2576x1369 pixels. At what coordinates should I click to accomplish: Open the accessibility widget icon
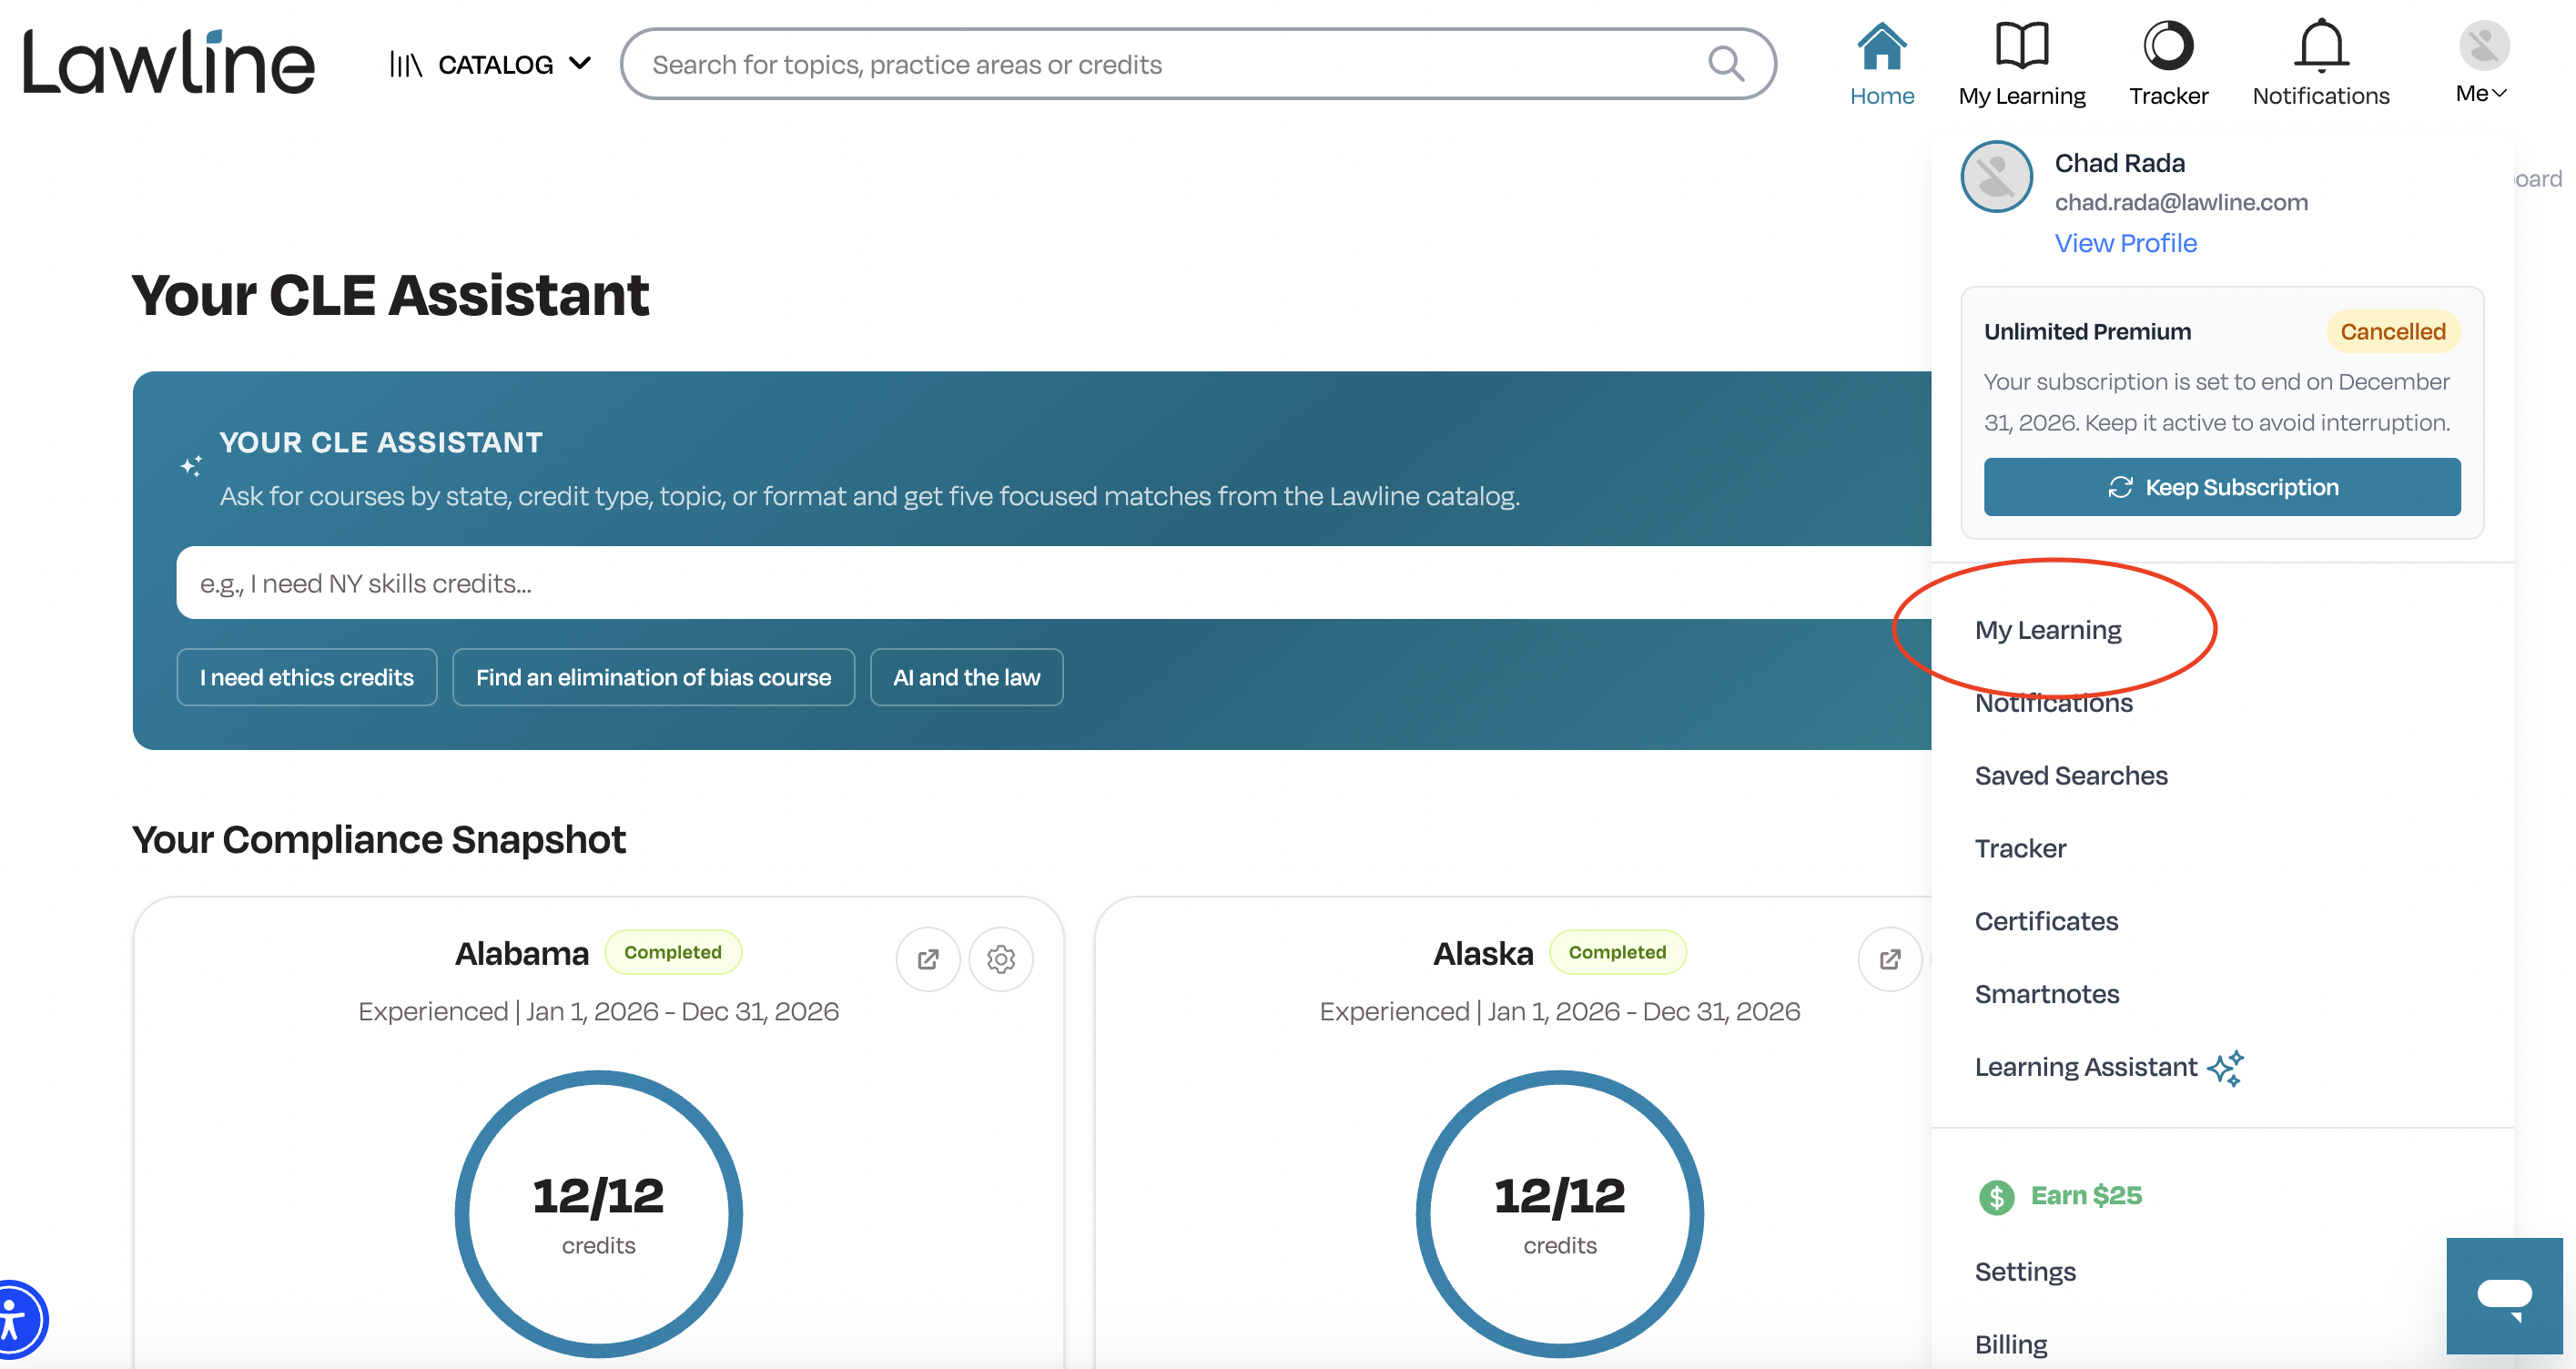[14, 1320]
